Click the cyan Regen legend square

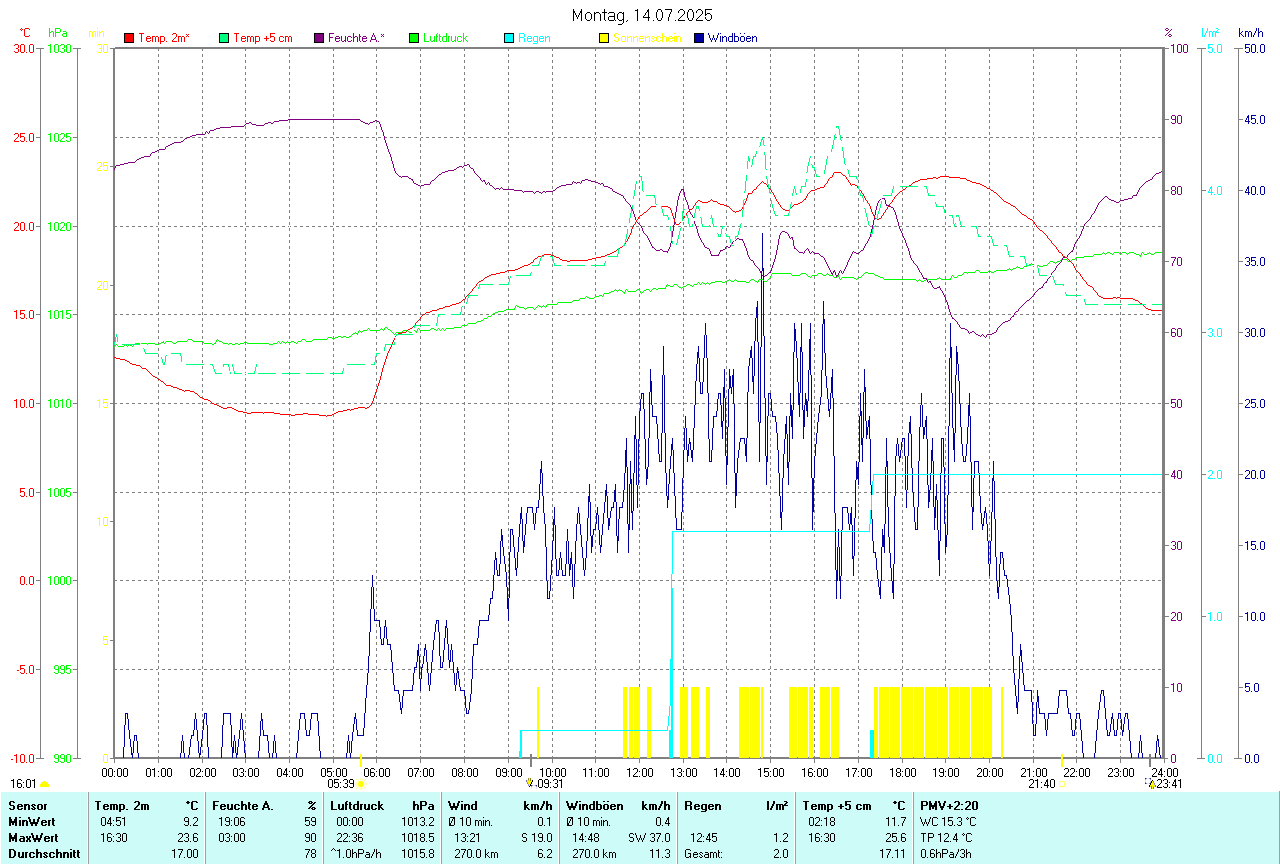509,38
